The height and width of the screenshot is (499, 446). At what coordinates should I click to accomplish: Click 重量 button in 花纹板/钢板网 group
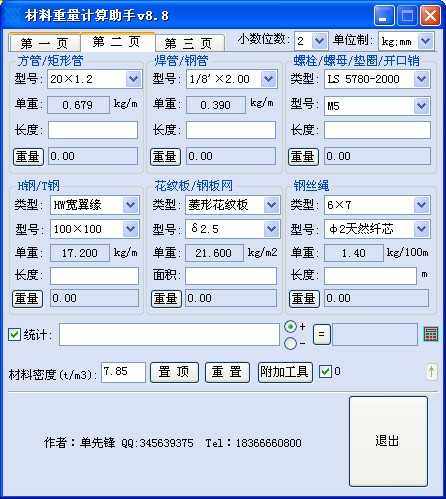[166, 298]
